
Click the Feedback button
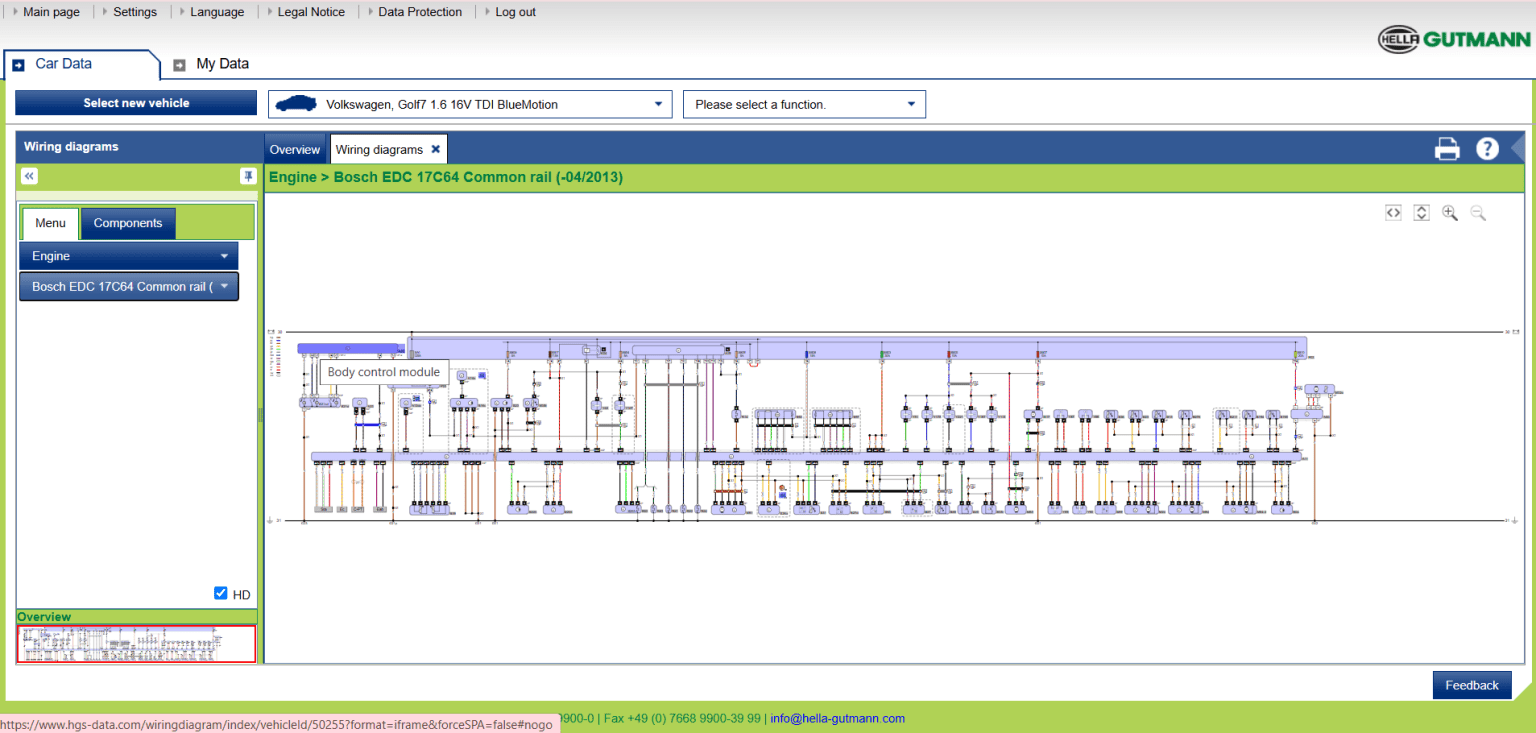coord(1471,685)
